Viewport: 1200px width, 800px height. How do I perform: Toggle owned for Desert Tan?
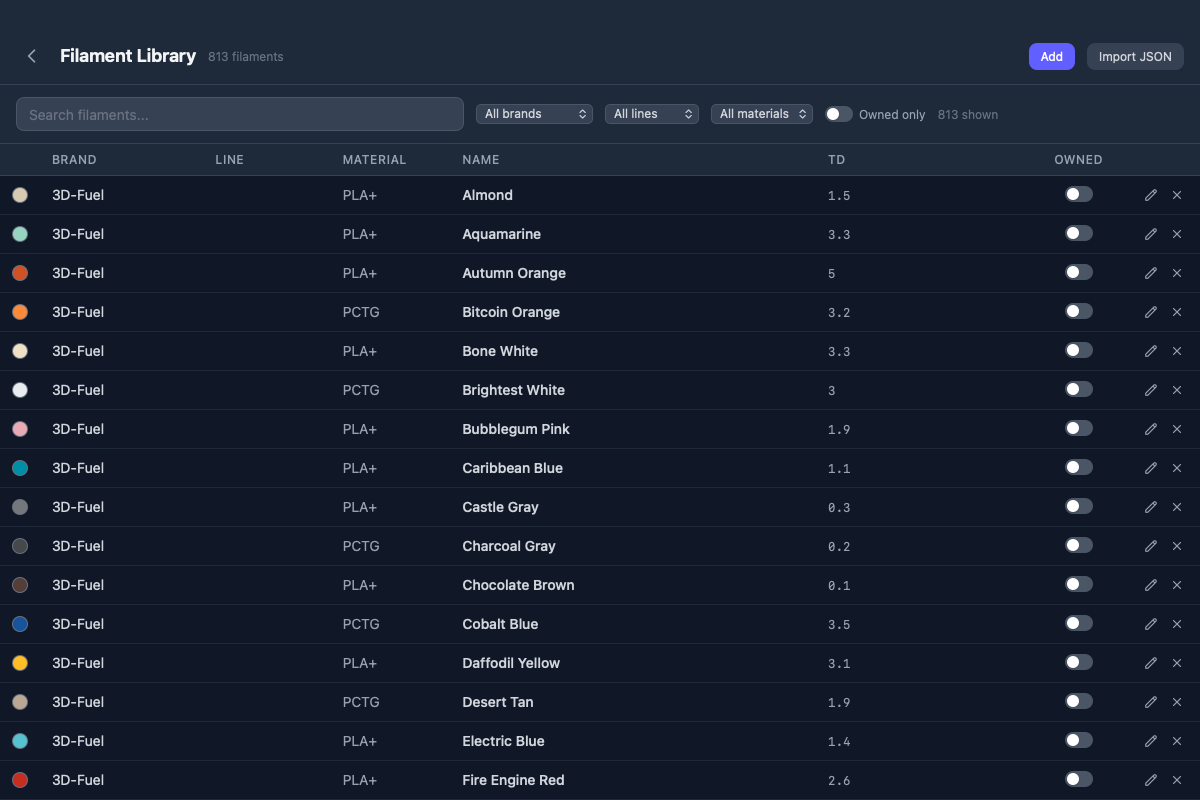[1079, 701]
